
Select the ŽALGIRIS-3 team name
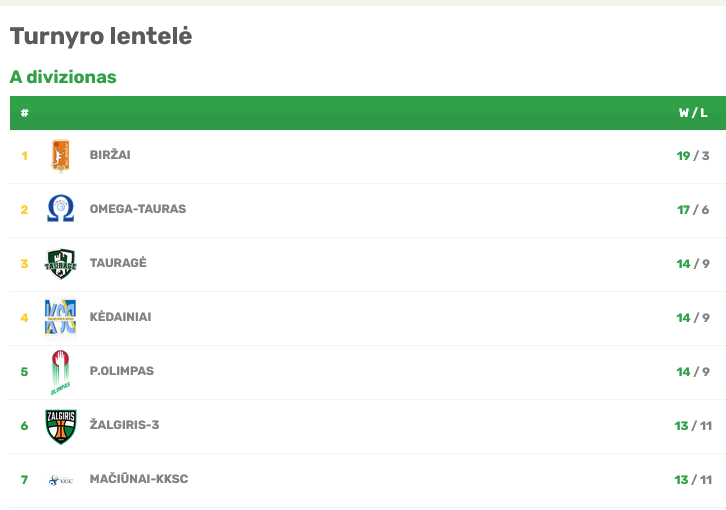coord(125,425)
